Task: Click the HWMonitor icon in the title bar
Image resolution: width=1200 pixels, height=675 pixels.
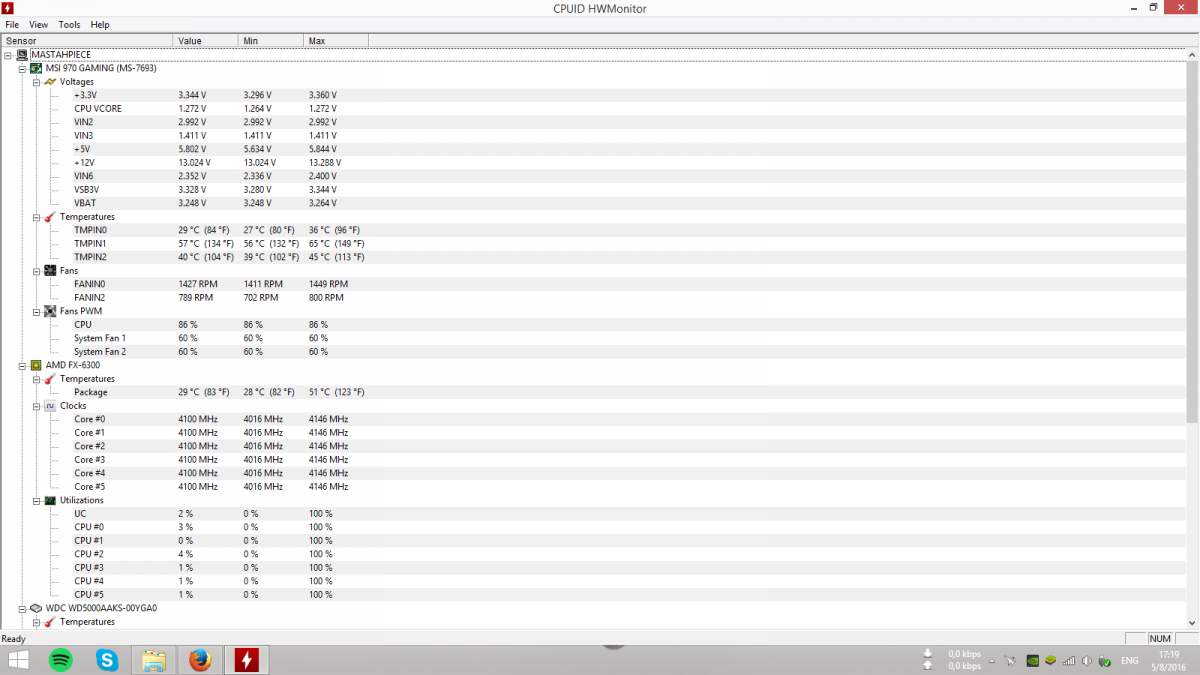Action: click(x=8, y=8)
